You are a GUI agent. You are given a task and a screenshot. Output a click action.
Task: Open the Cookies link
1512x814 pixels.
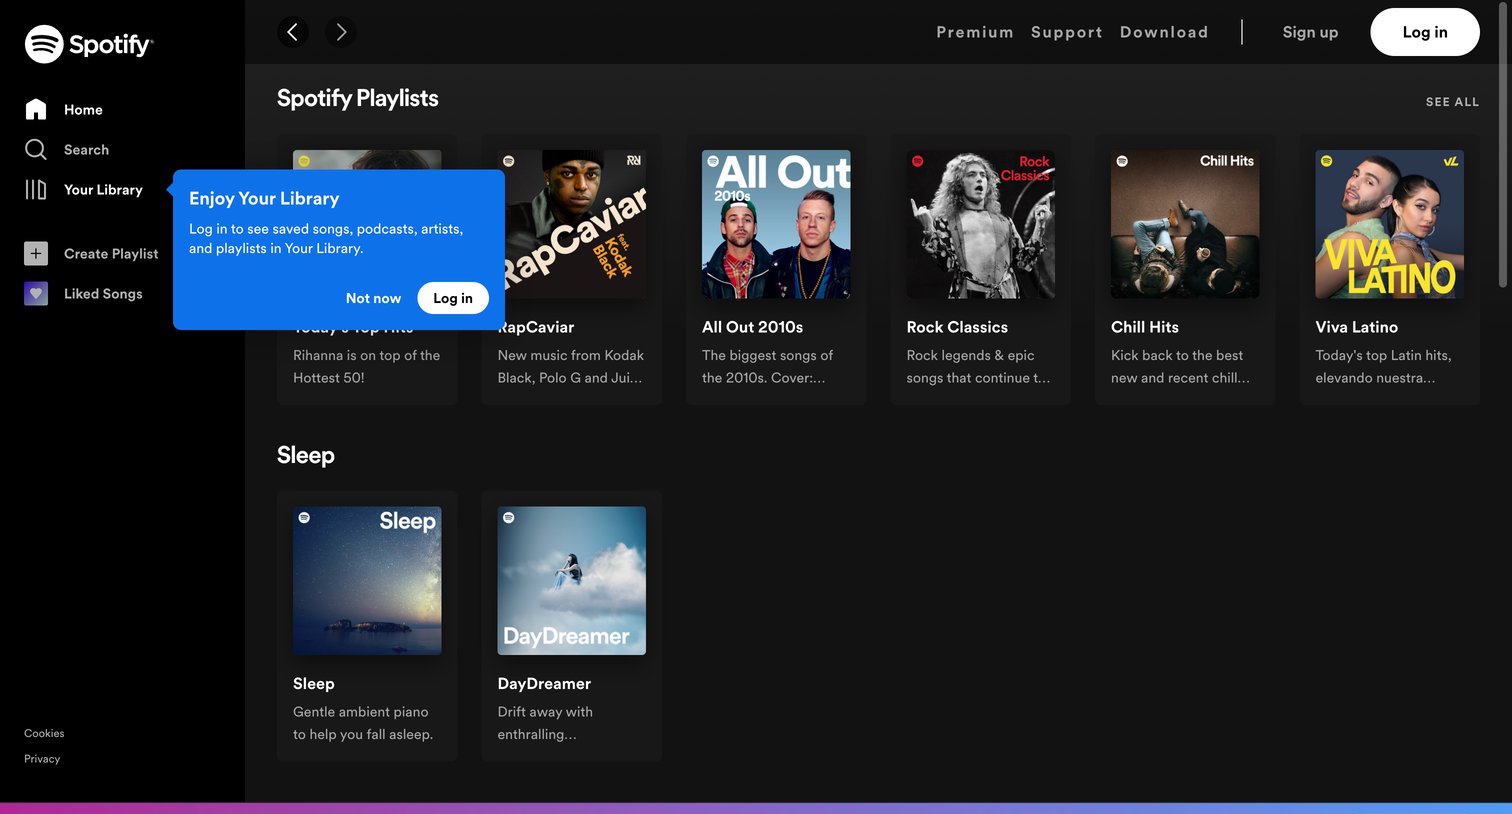coord(44,733)
